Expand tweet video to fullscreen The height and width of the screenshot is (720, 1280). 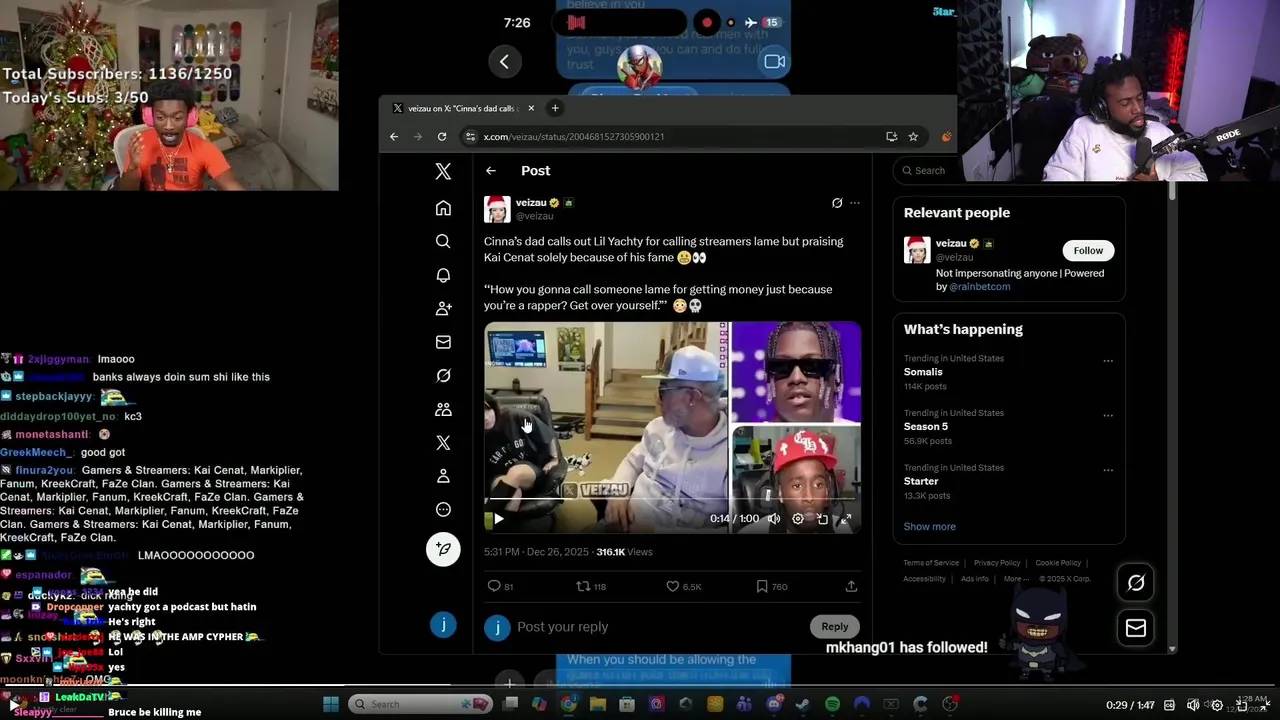[846, 519]
